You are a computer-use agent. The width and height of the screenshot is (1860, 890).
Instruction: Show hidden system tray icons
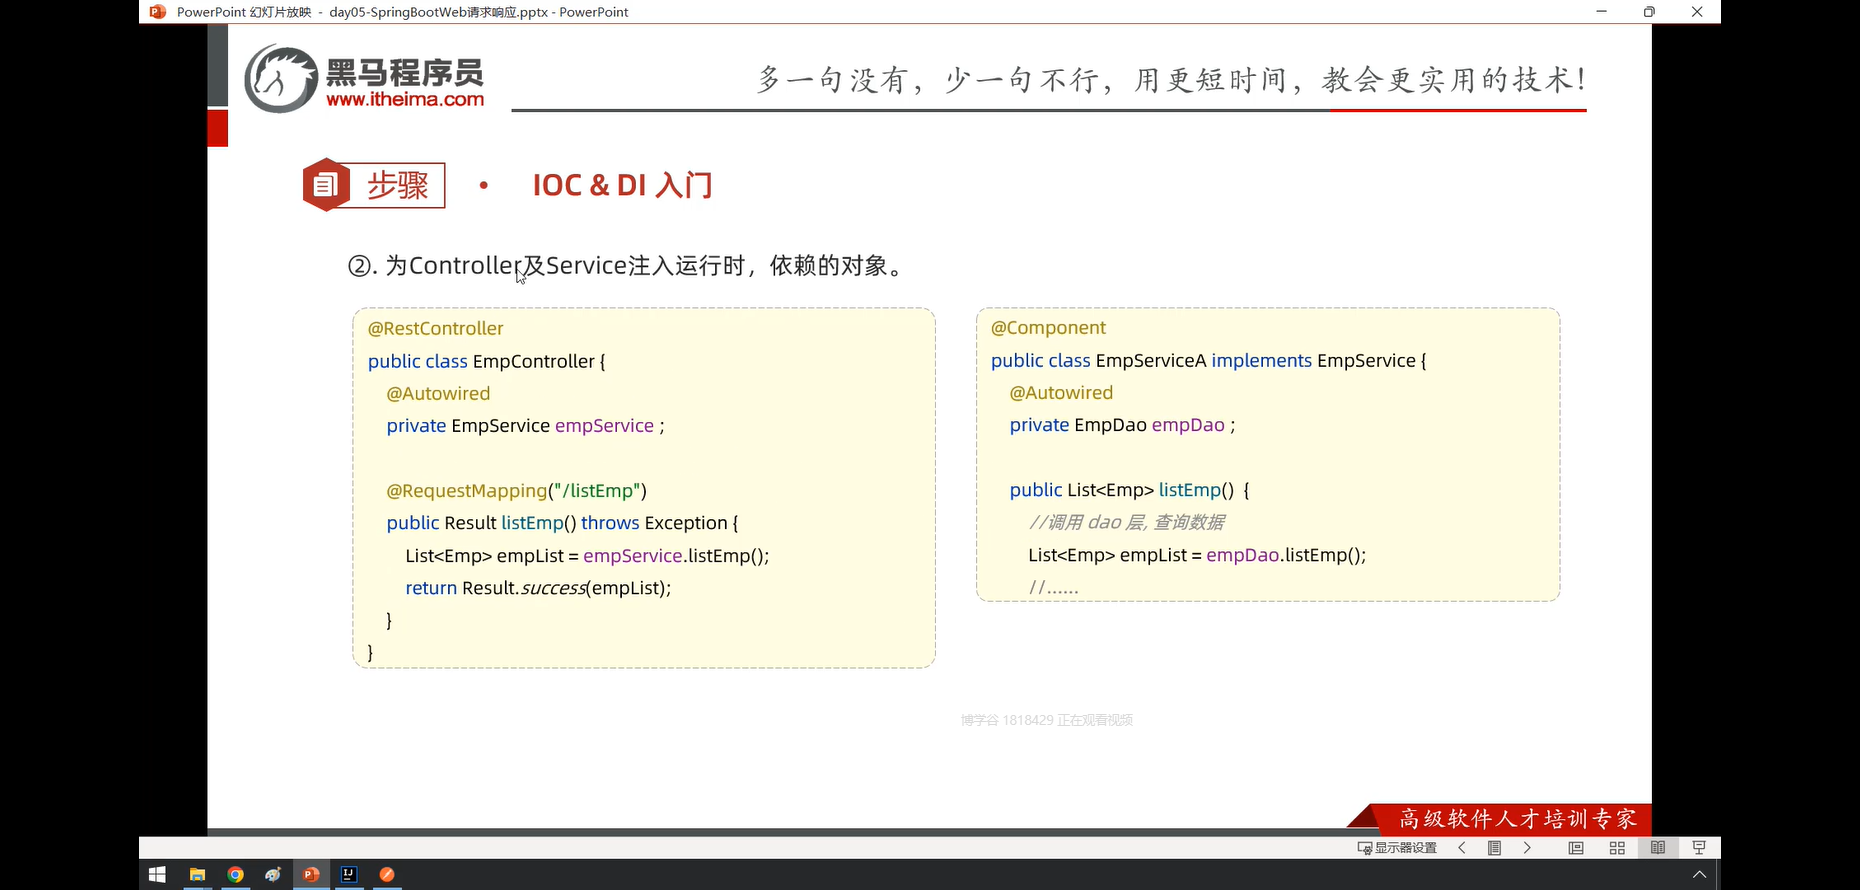[1699, 875]
